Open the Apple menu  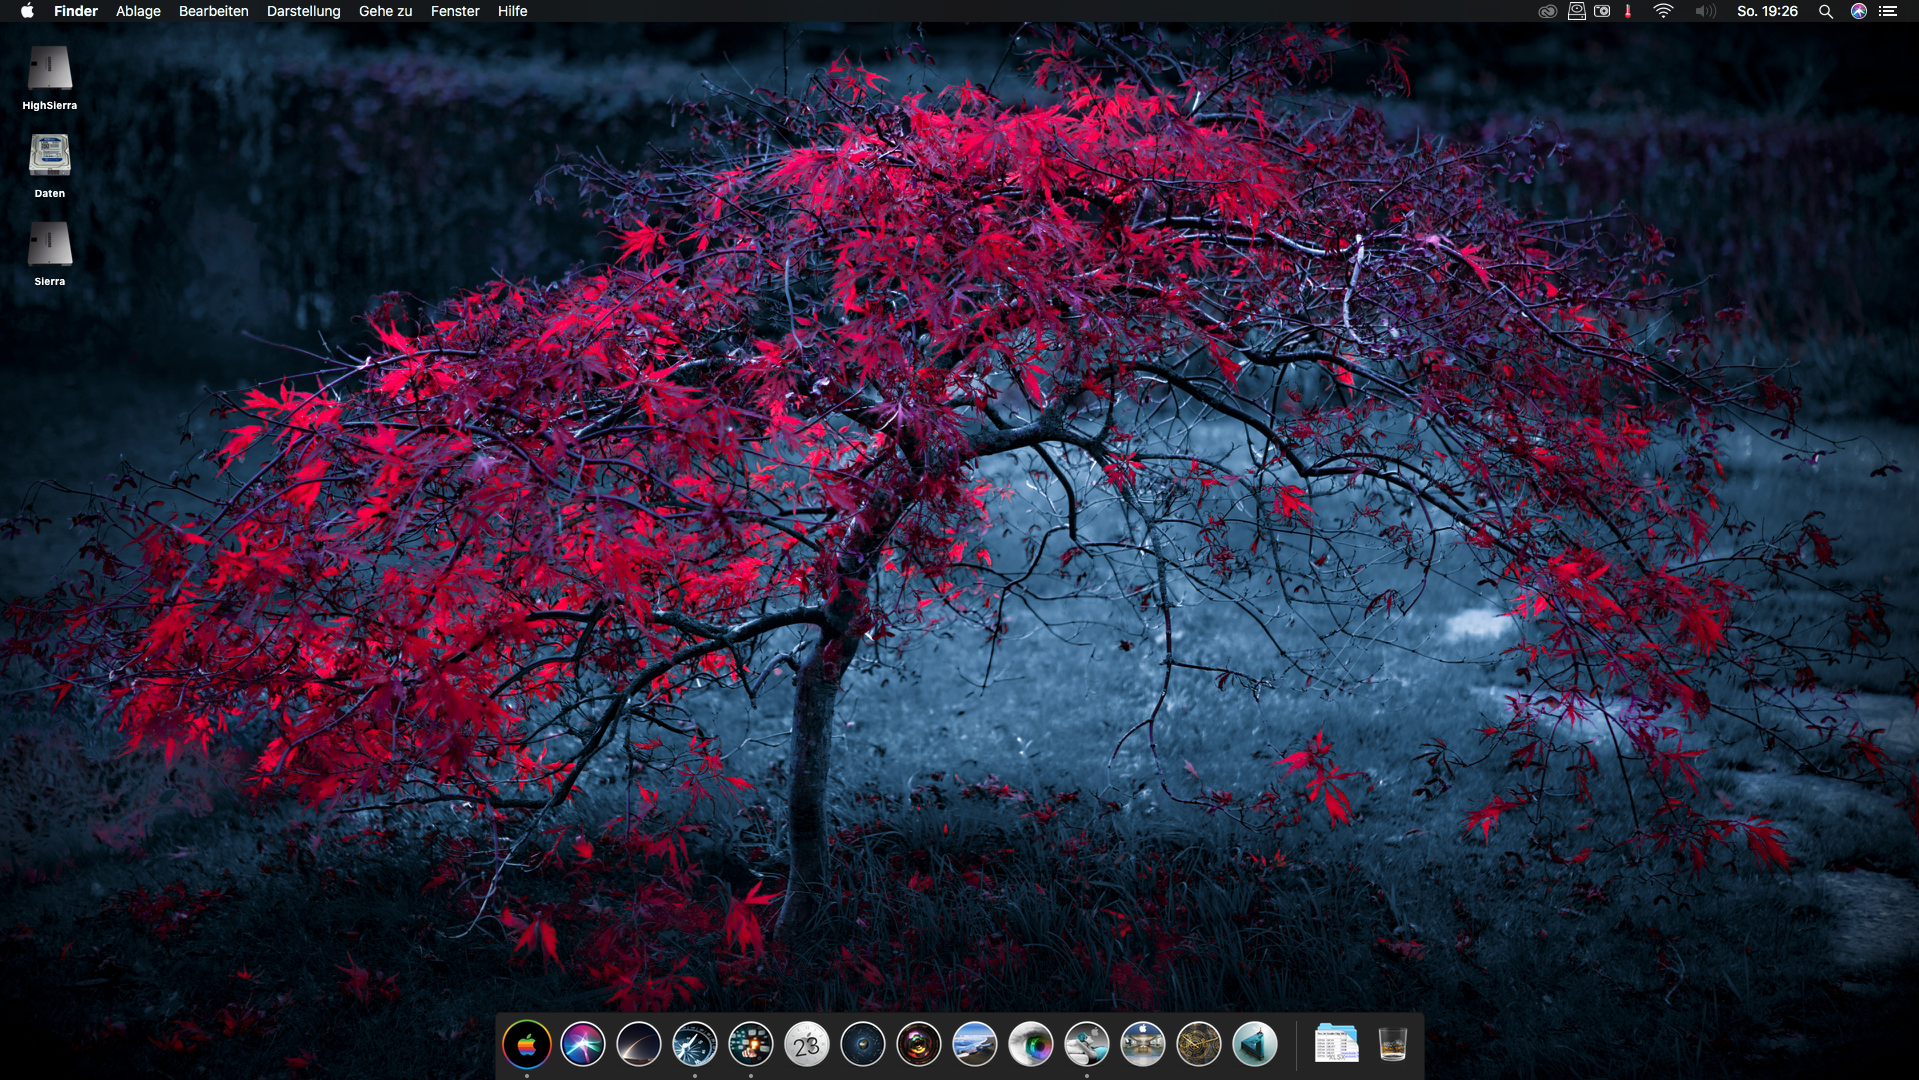click(27, 11)
